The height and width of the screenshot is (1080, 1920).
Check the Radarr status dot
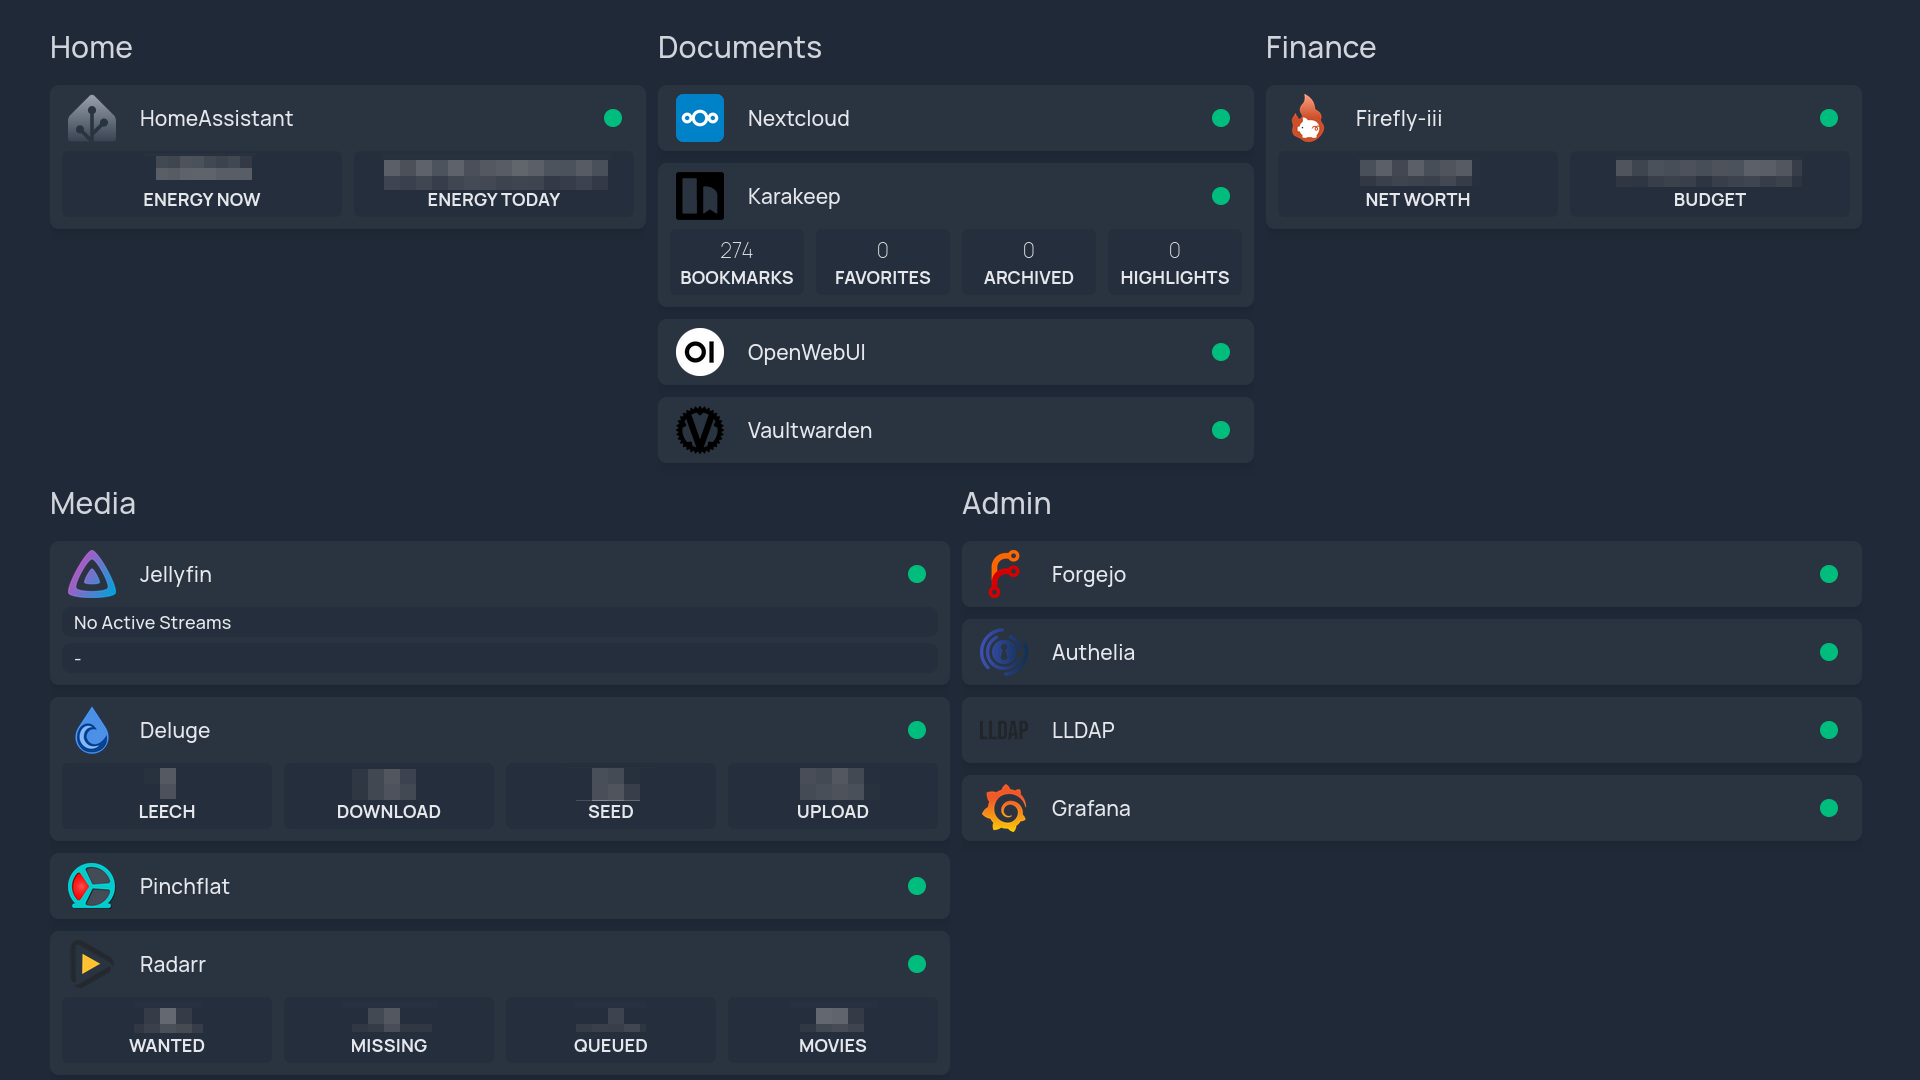coord(917,964)
